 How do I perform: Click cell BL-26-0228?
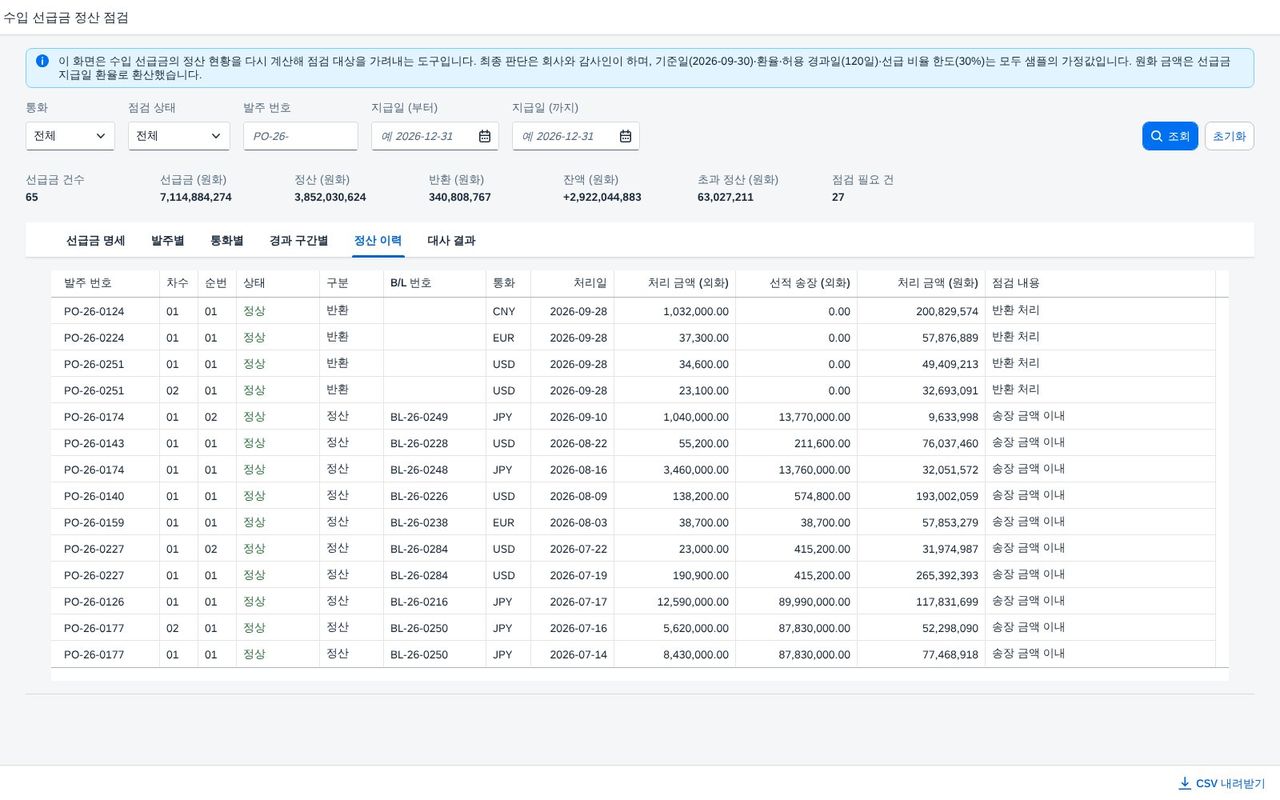[419, 443]
